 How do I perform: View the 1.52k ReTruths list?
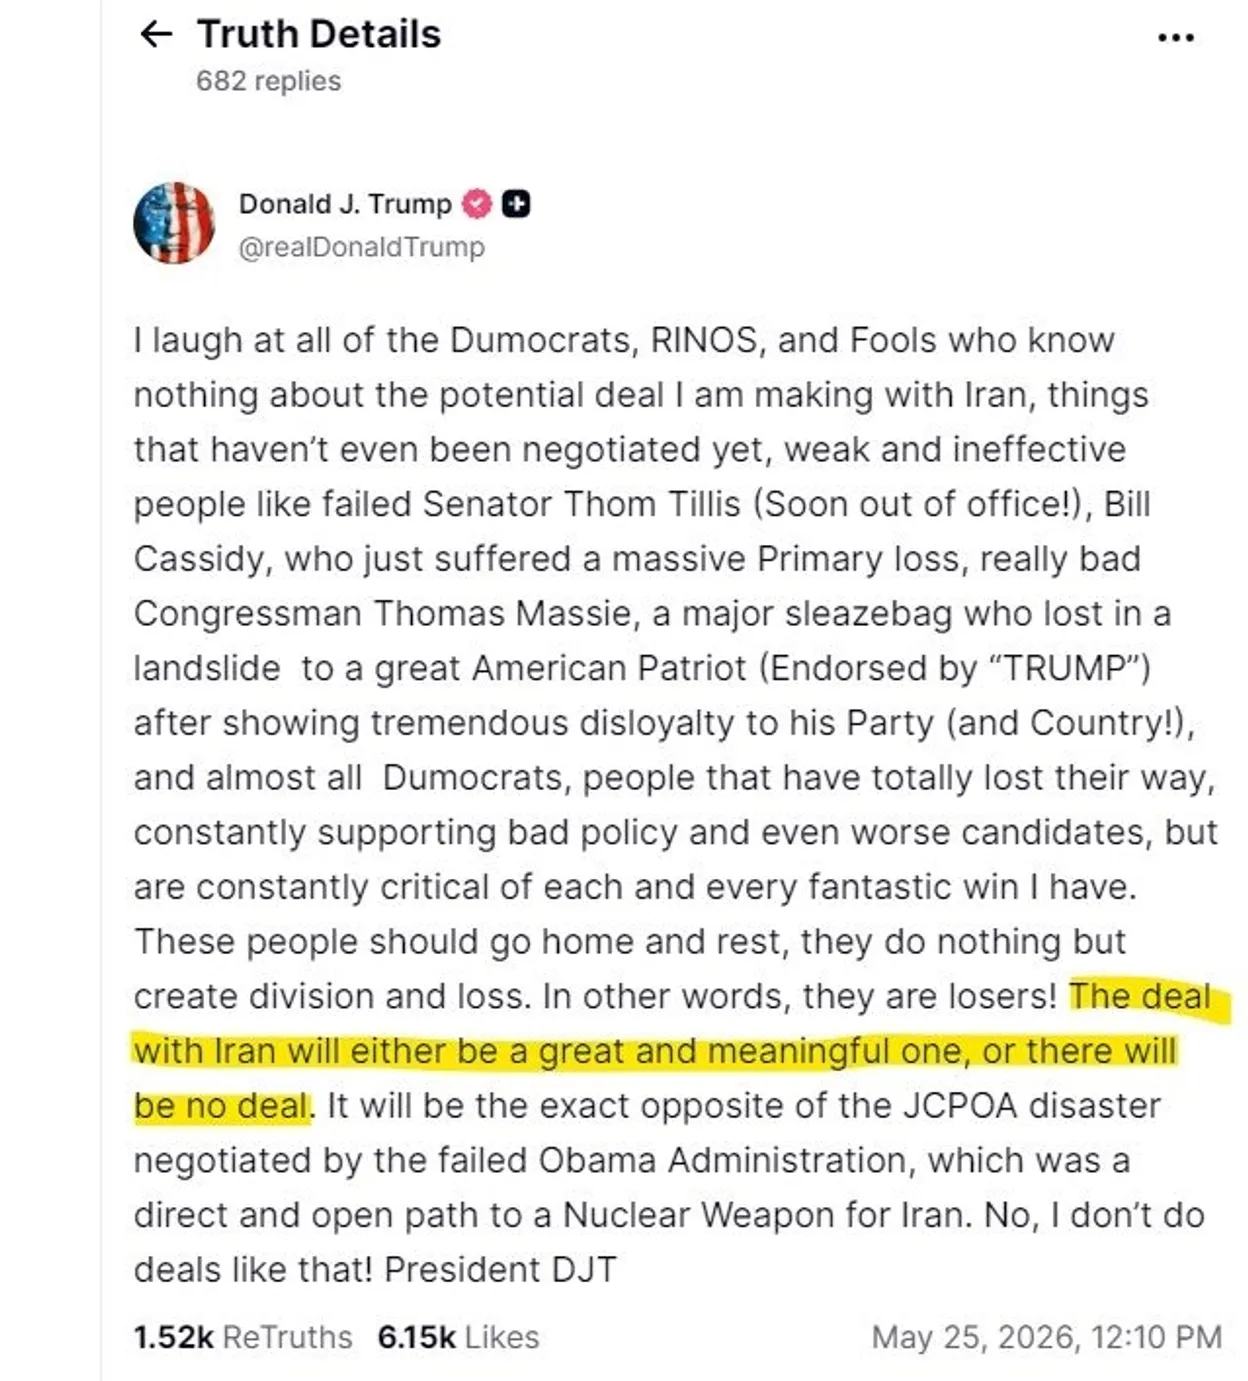(x=243, y=1337)
